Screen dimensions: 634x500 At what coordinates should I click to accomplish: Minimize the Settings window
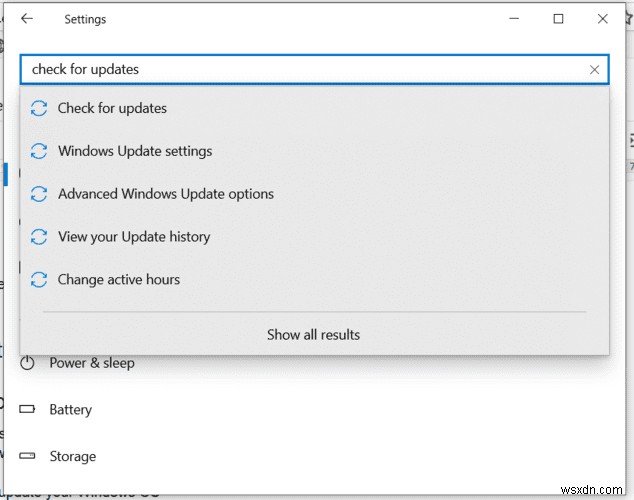coord(514,19)
